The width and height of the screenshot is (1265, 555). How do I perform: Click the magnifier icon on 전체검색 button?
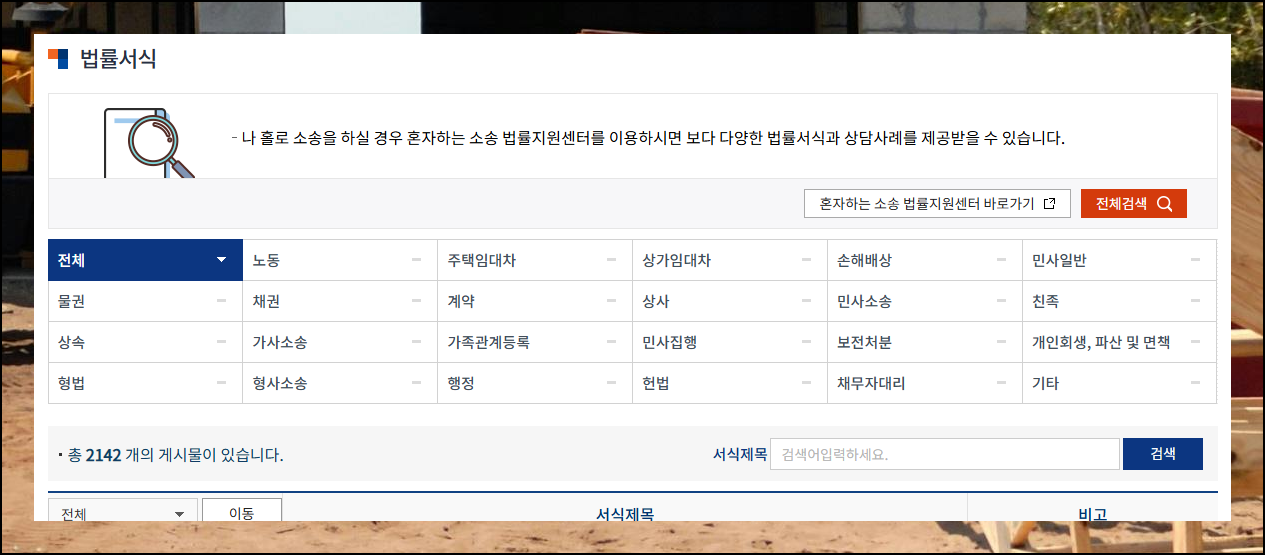coord(1164,204)
